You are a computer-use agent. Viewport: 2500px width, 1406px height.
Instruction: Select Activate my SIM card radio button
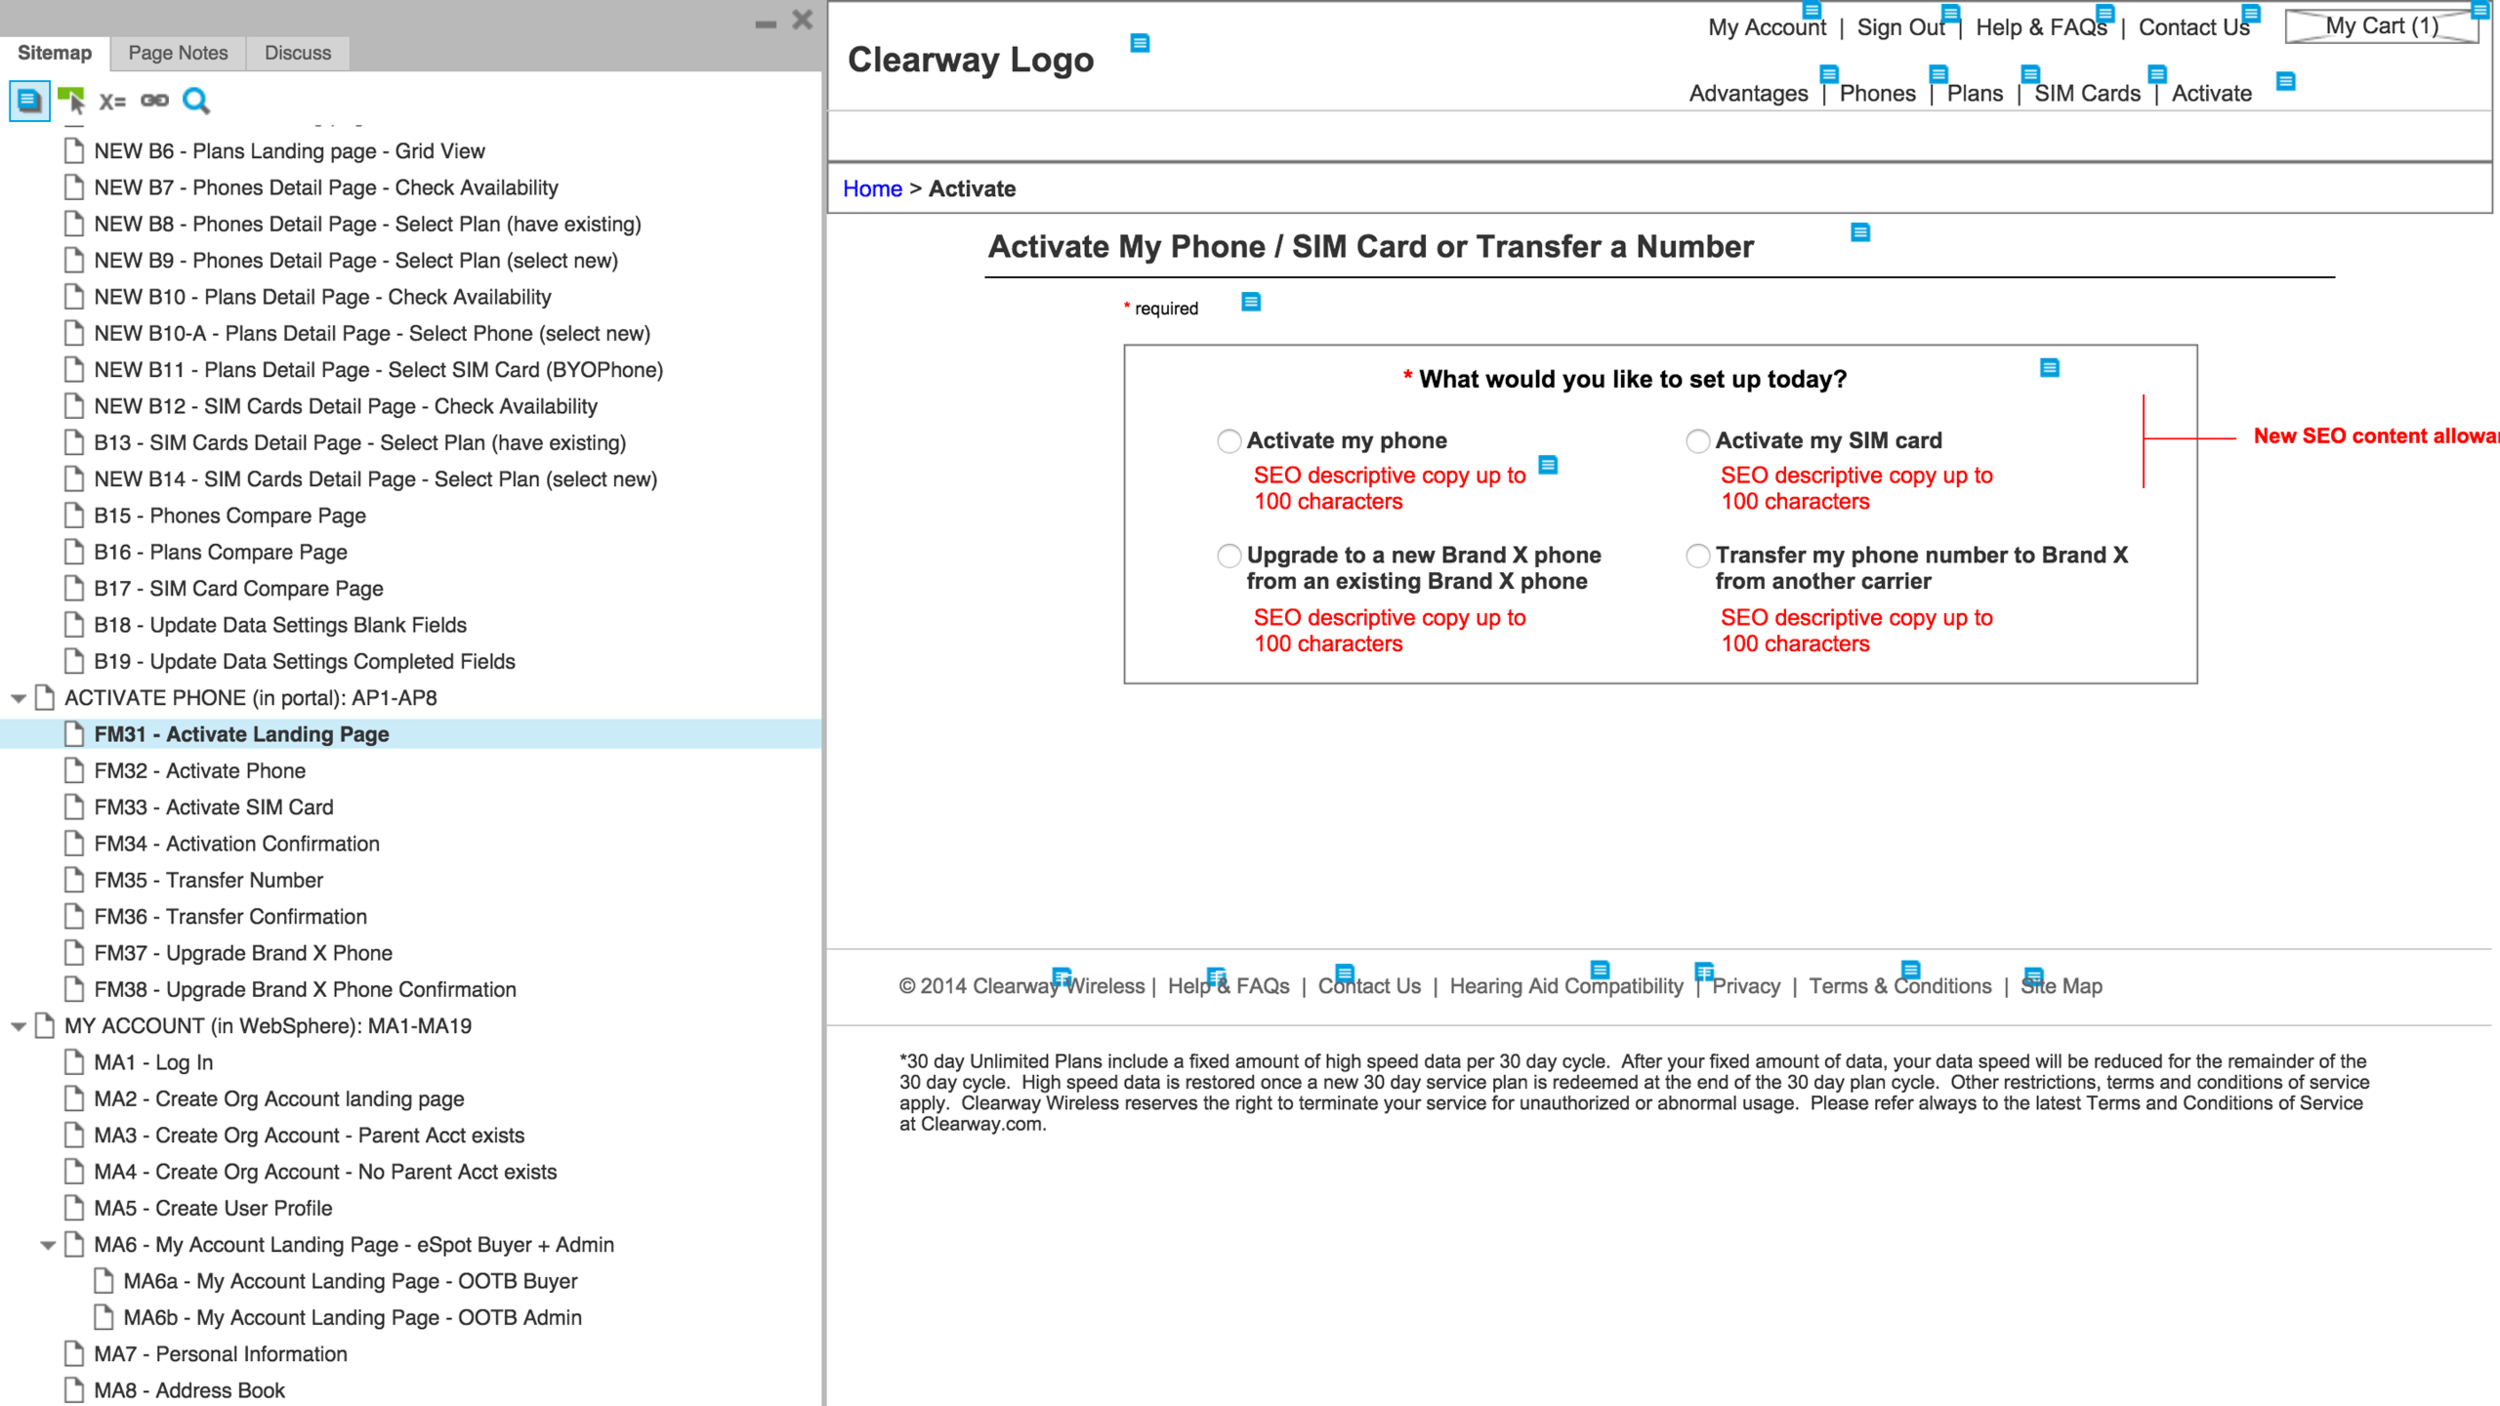pyautogui.click(x=1697, y=441)
